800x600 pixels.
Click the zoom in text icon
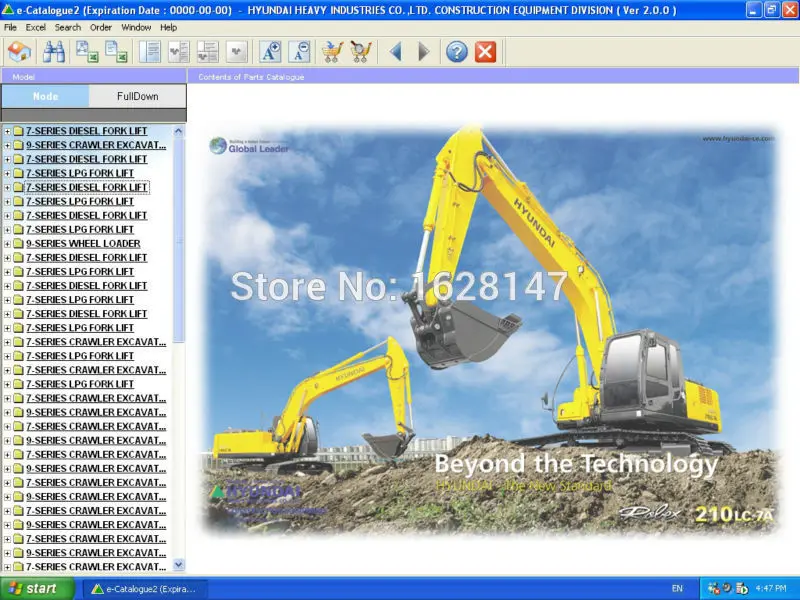[270, 52]
